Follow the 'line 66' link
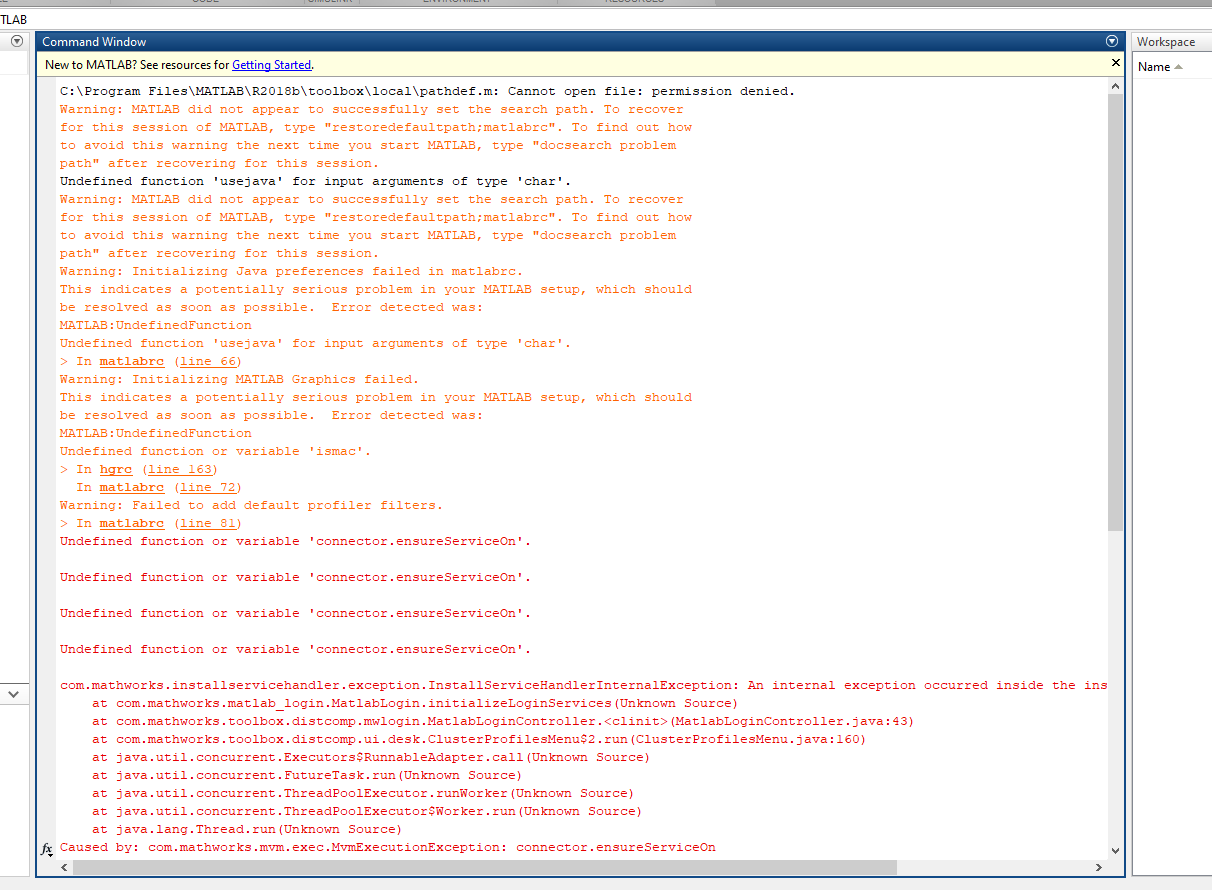Screen dimensions: 1212x890 (x=209, y=361)
